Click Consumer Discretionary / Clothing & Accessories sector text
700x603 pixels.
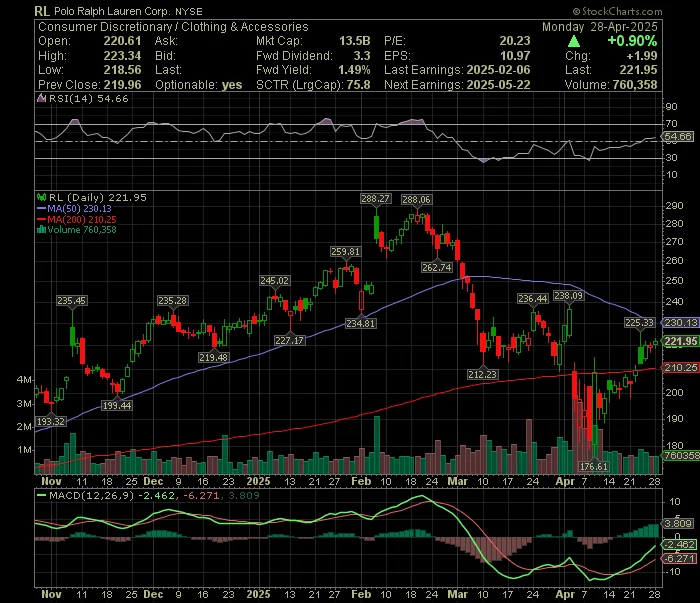point(173,27)
